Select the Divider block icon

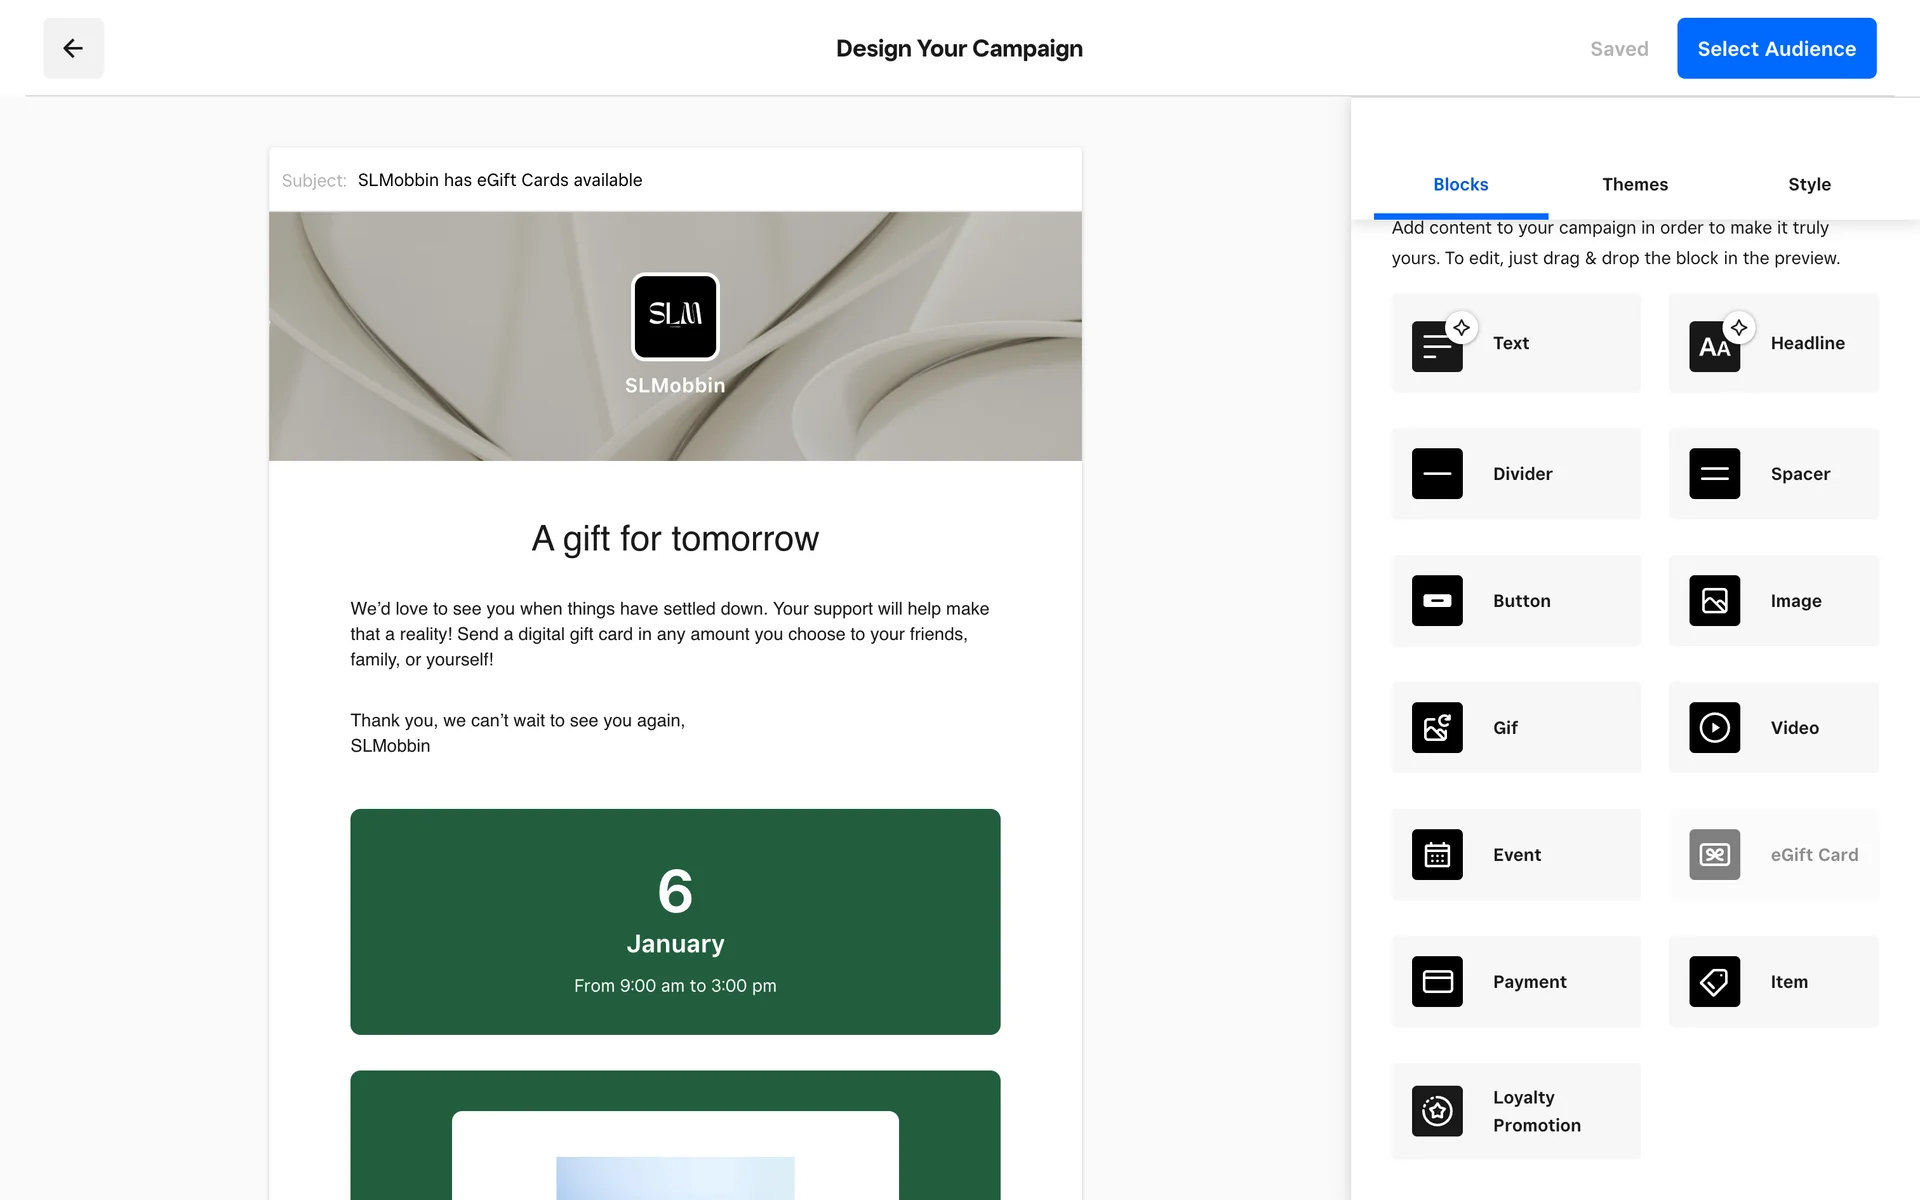pos(1437,474)
